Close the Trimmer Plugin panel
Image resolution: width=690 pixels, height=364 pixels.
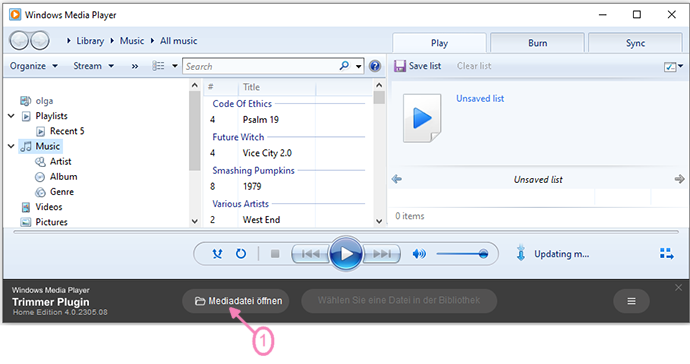point(678,287)
